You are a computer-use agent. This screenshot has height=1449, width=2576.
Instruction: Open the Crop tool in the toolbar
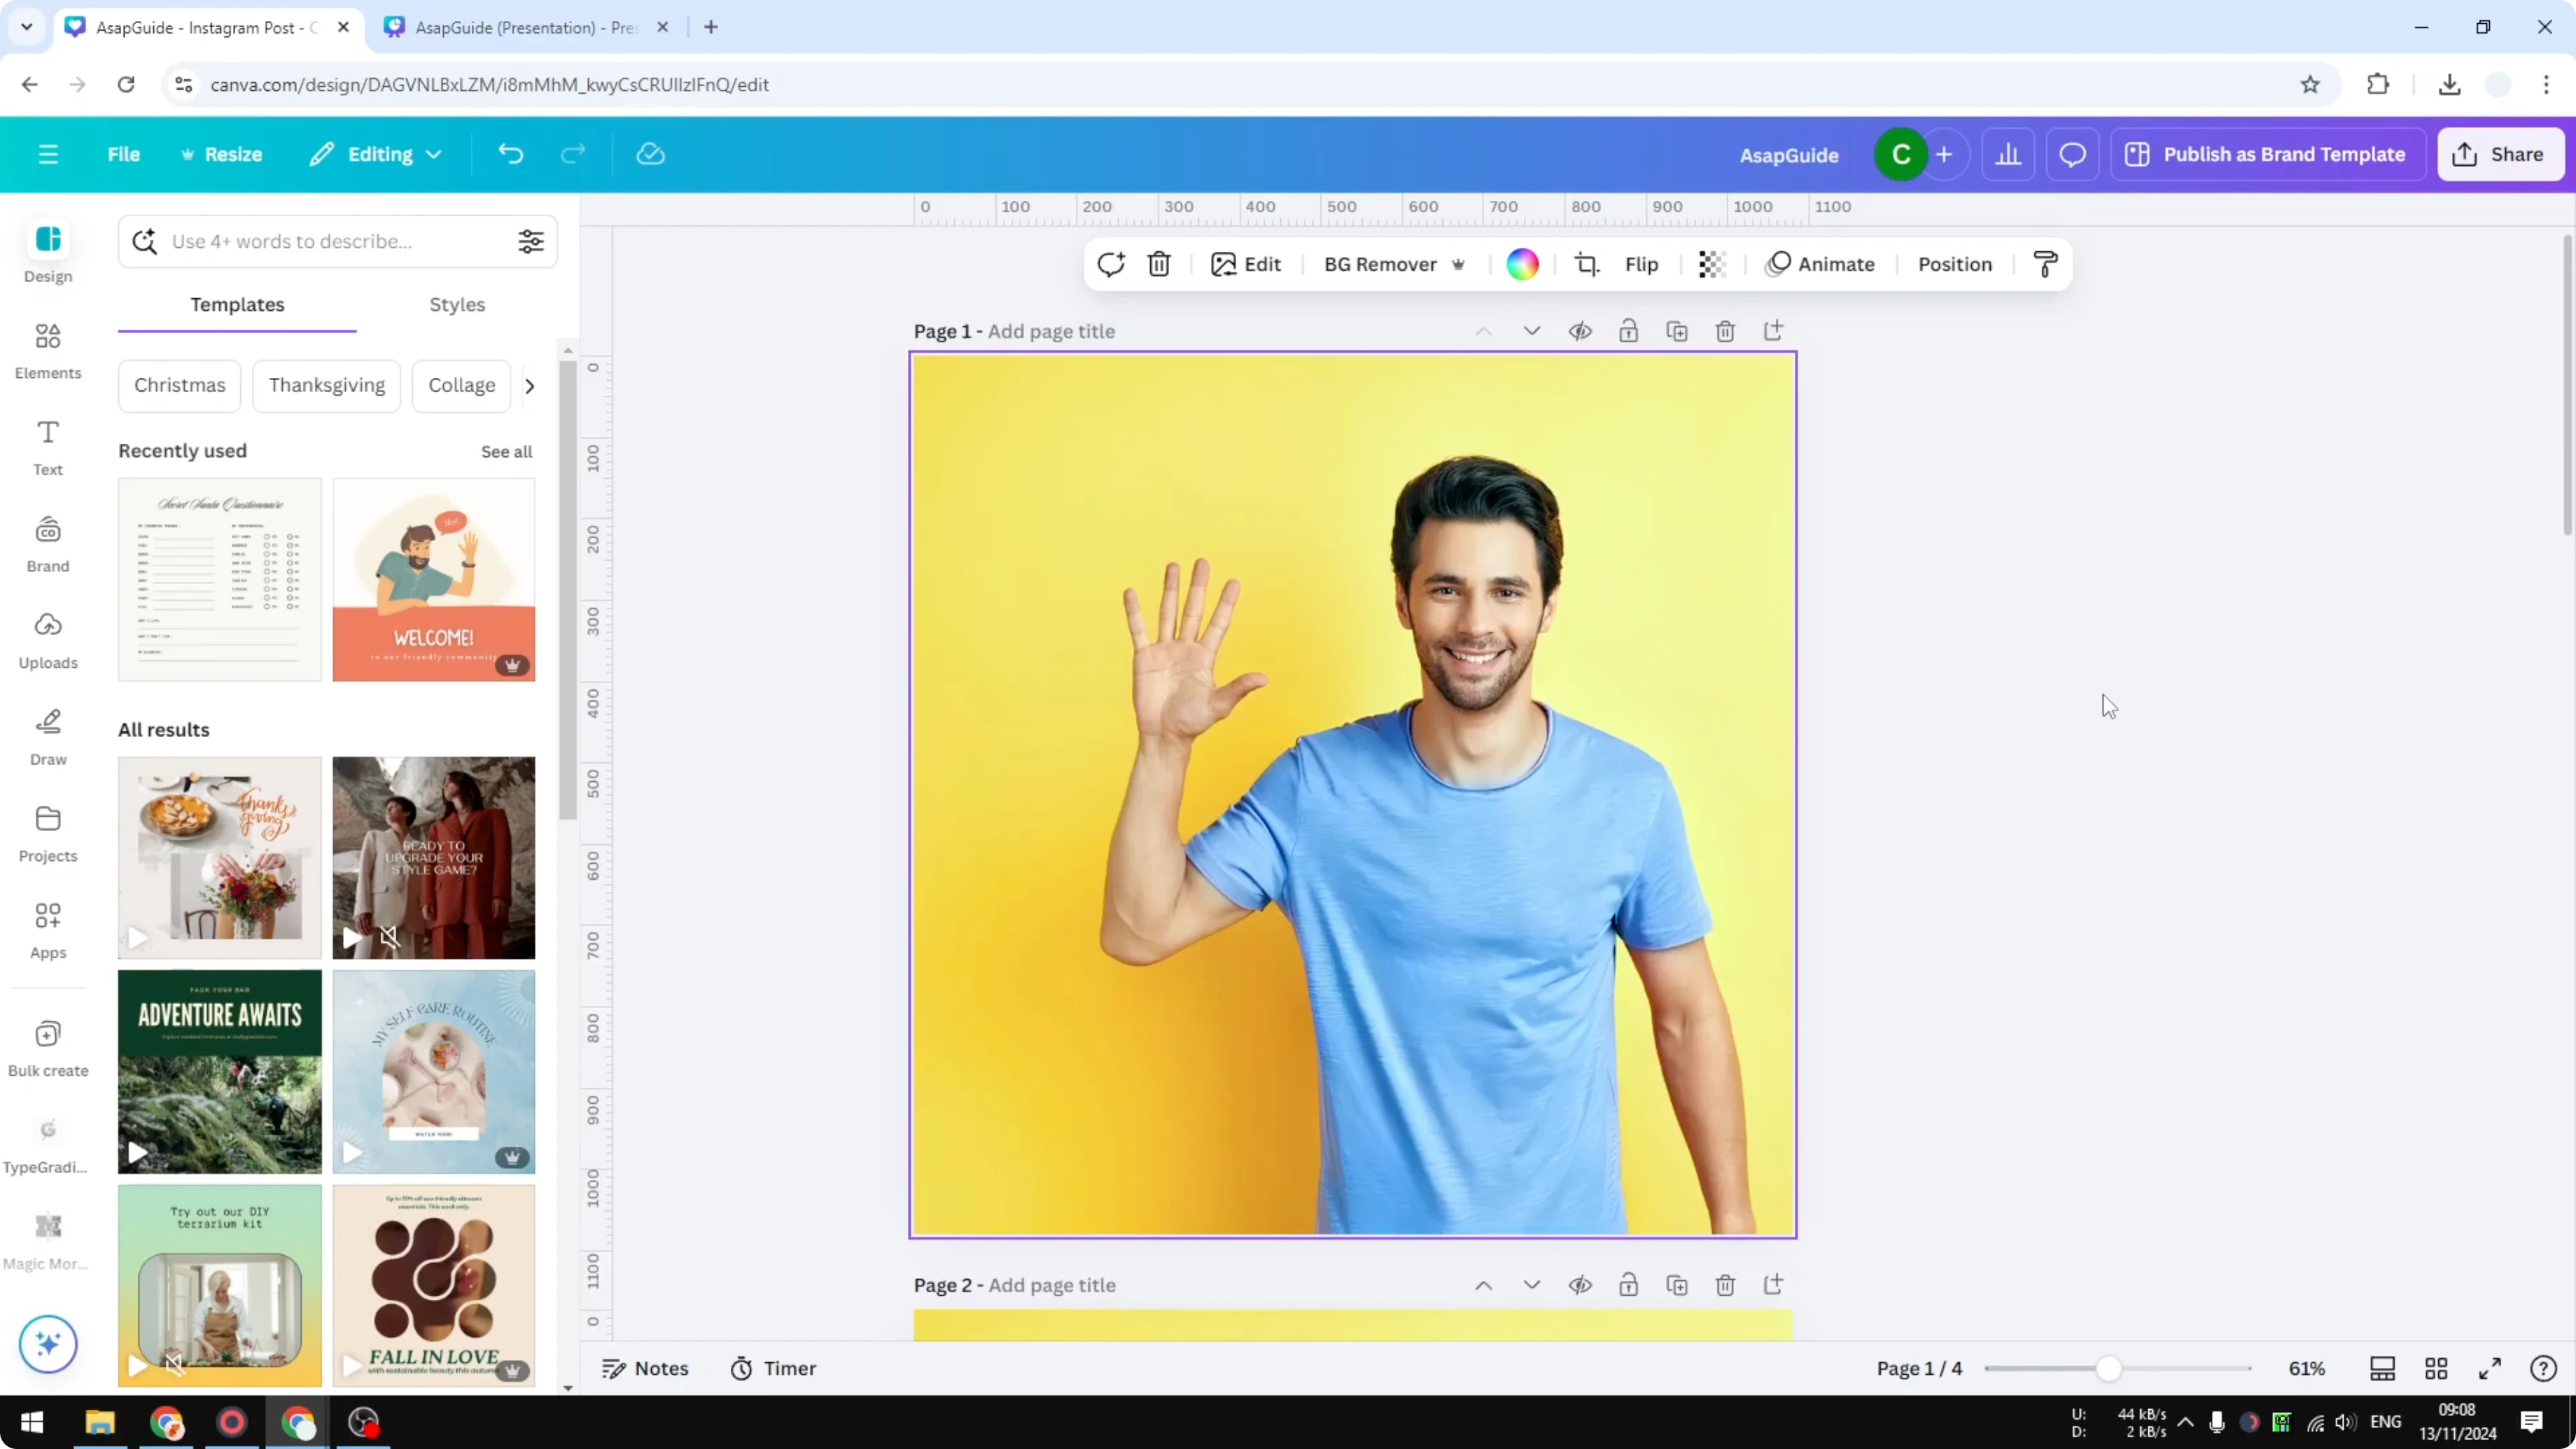pos(1587,263)
